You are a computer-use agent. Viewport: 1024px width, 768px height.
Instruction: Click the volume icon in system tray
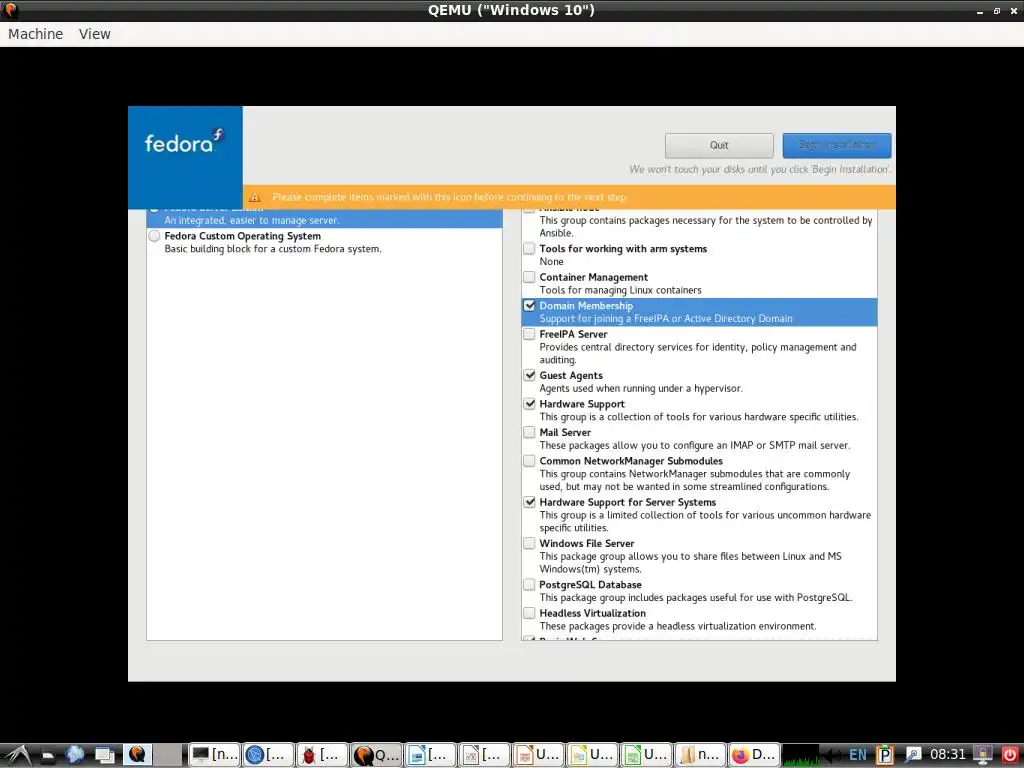tap(834, 755)
